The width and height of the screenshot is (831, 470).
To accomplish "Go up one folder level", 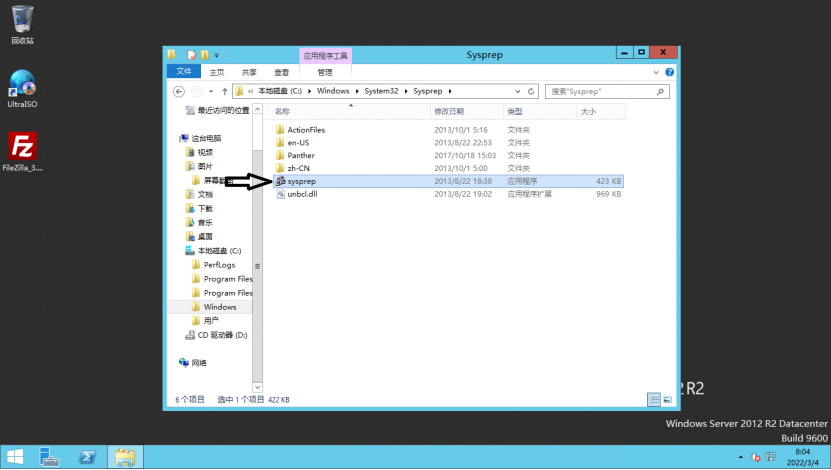I will coord(225,91).
